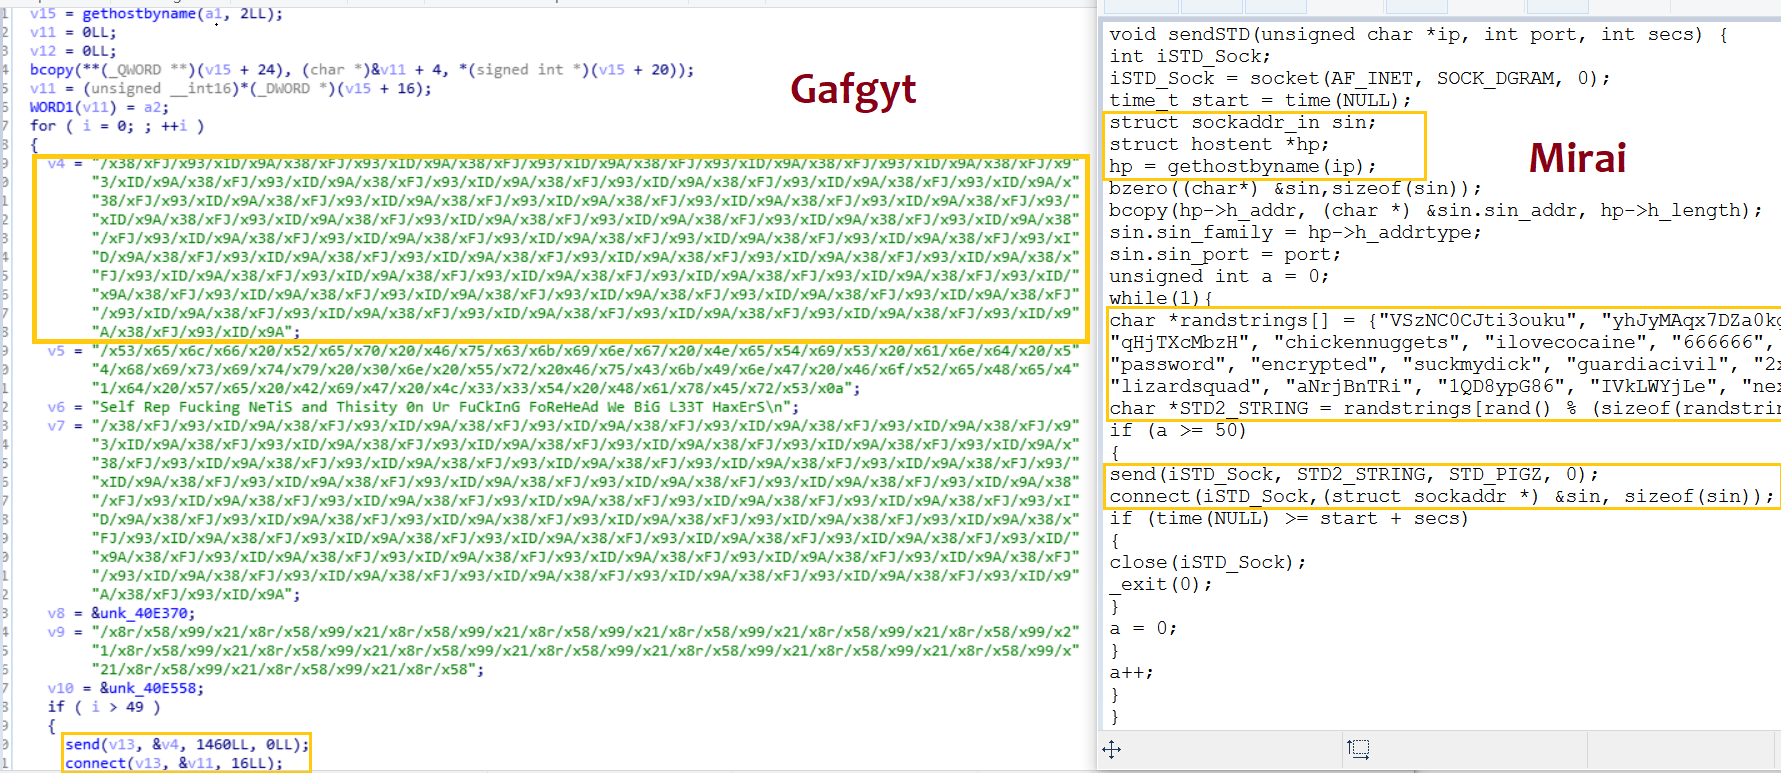
Task: Click the 'if ( i > 49 )' condition
Action: [x=104, y=707]
